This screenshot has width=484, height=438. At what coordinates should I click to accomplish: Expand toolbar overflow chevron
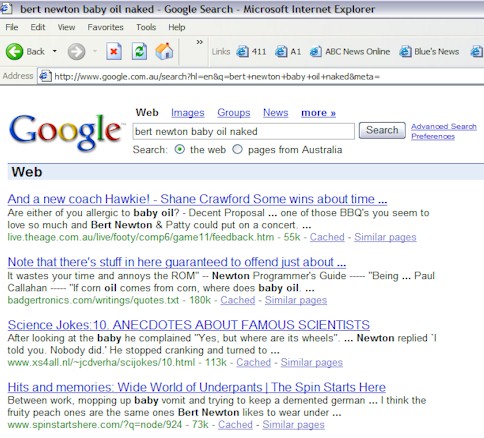point(199,42)
